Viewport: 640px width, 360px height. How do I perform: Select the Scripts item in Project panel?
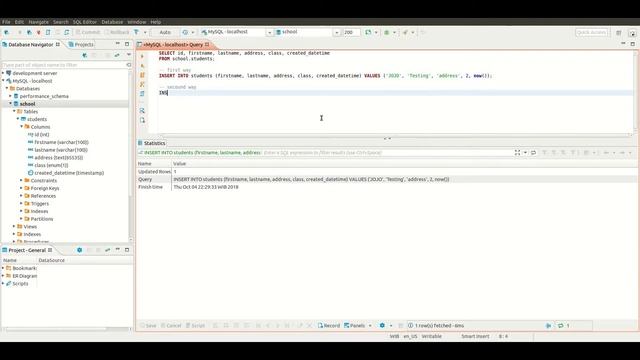tap(20, 283)
